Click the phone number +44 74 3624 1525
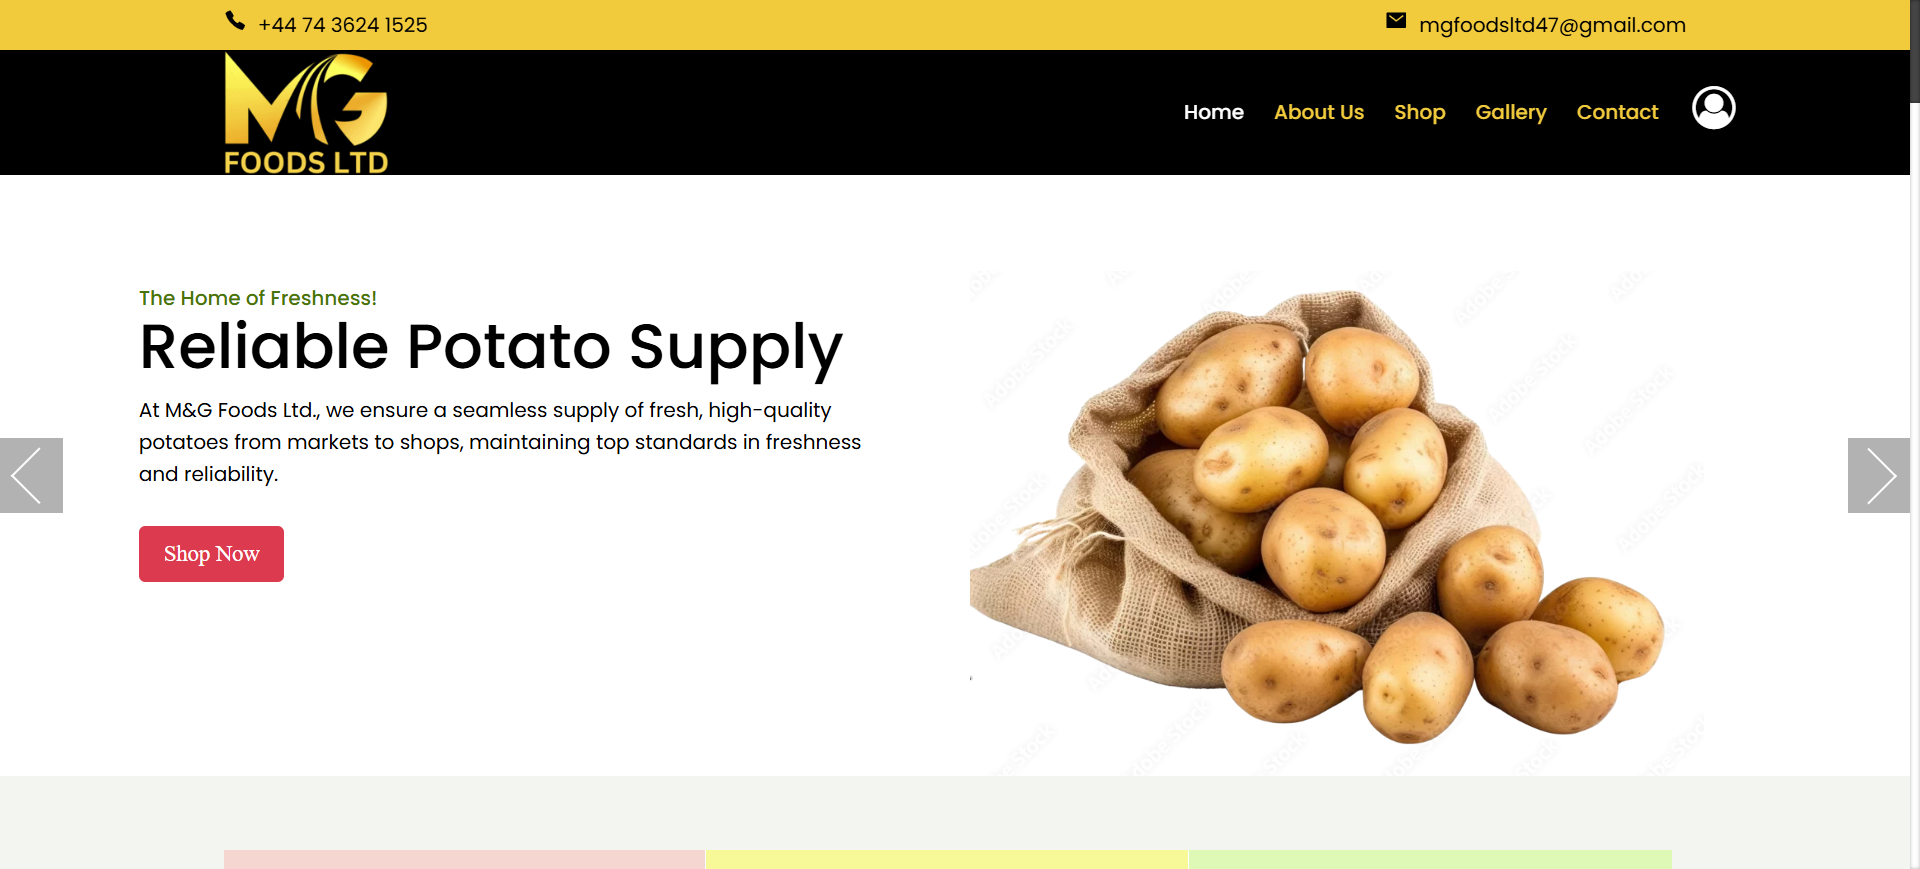Image resolution: width=1920 pixels, height=869 pixels. (343, 25)
